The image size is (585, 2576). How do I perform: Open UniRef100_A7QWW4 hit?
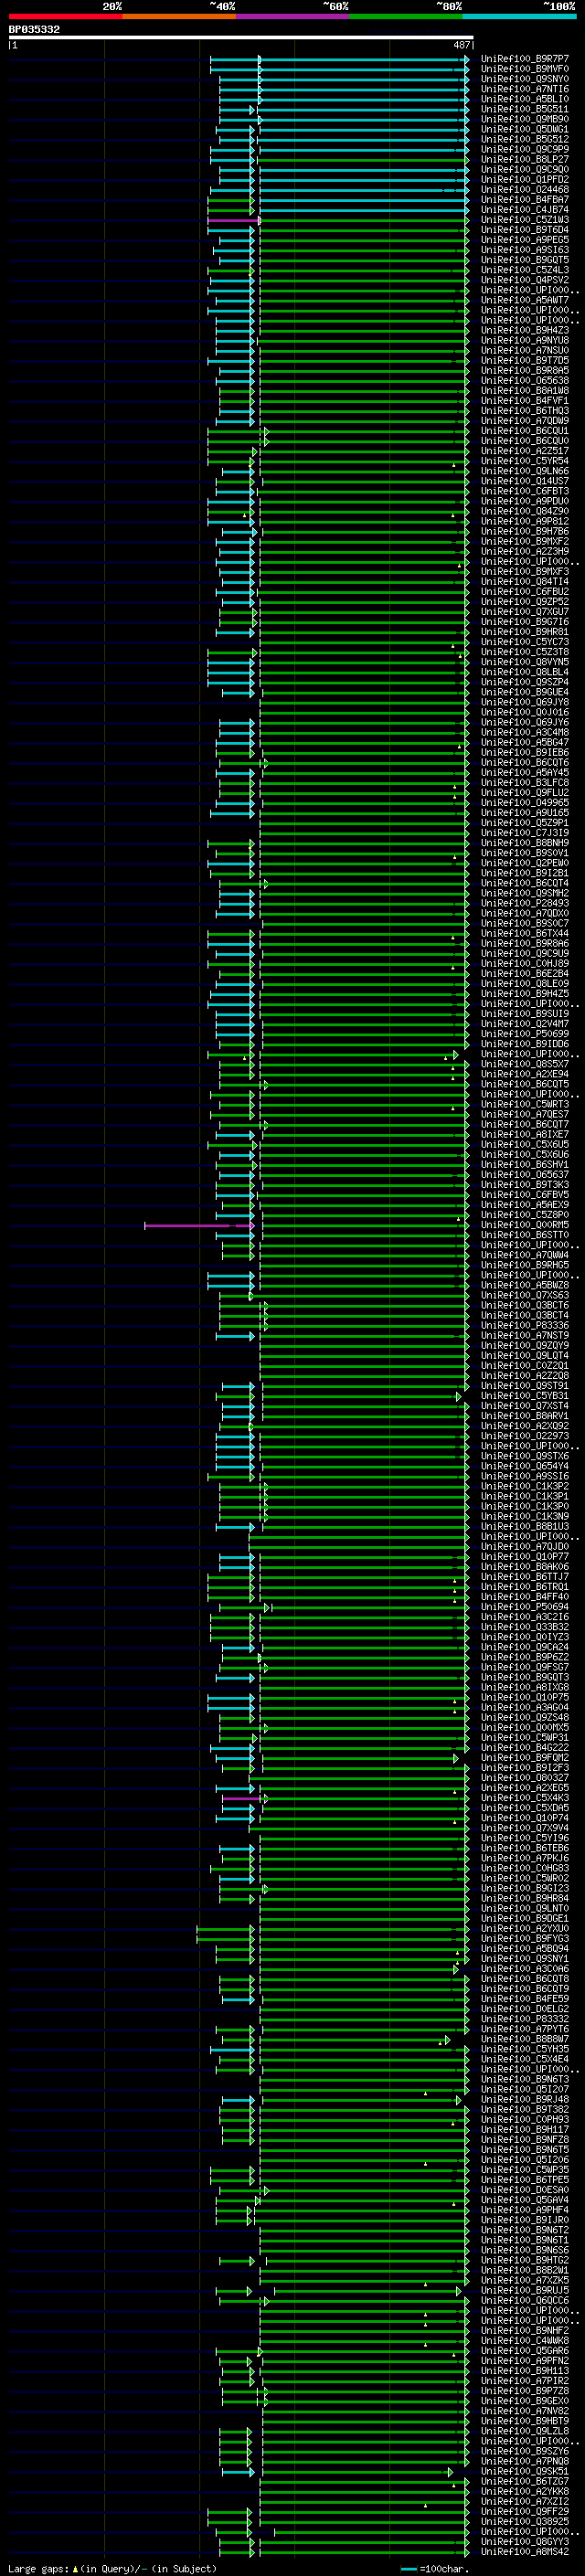click(525, 1255)
